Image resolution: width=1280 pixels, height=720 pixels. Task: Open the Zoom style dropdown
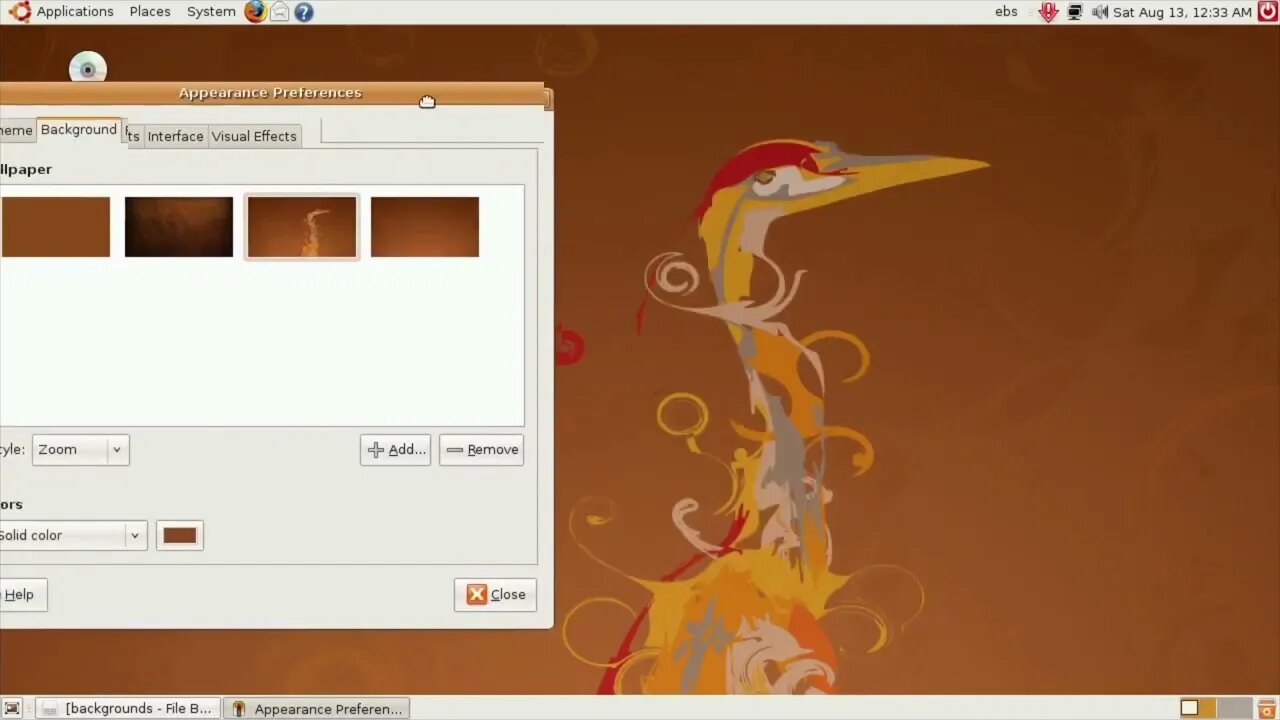[x=80, y=450]
